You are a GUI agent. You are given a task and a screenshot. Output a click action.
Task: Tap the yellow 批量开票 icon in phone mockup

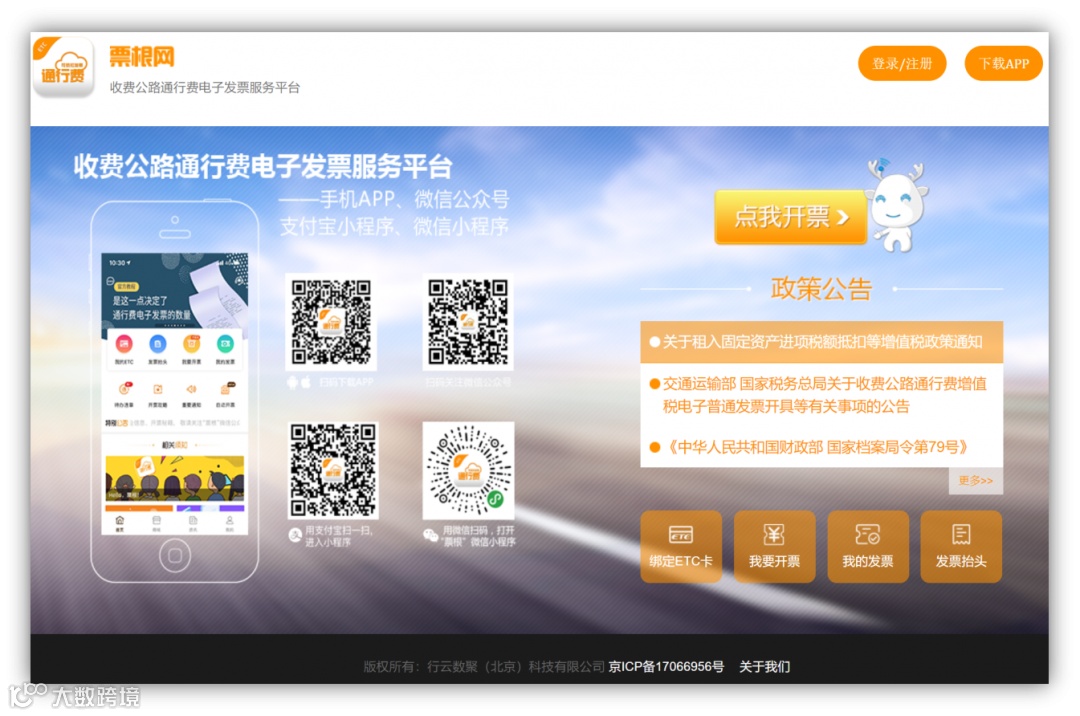click(191, 344)
